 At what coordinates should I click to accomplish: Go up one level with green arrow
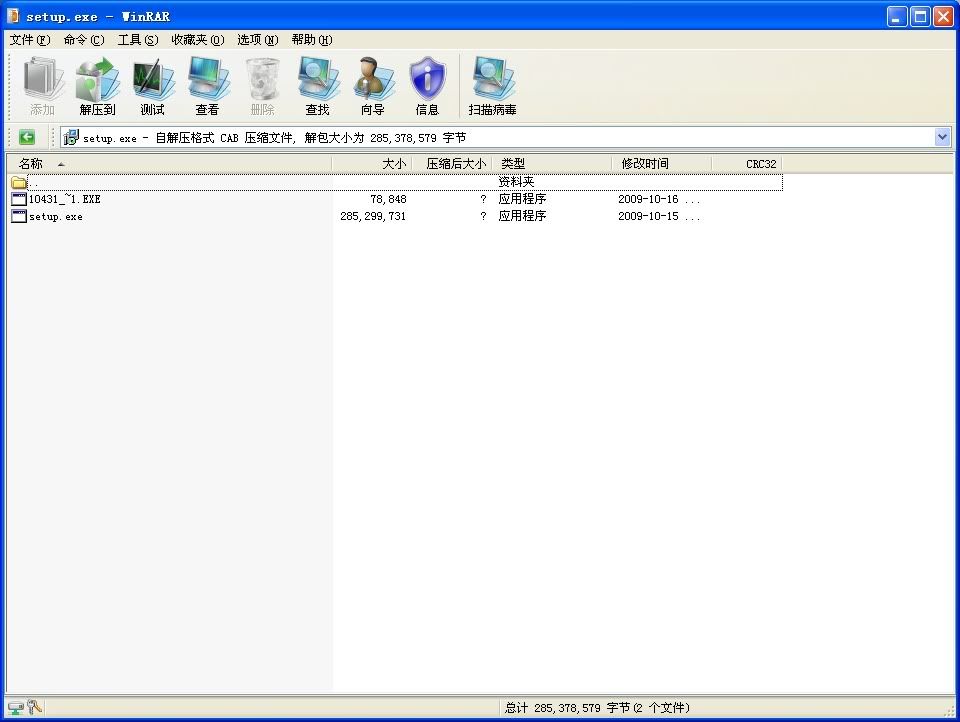click(x=26, y=137)
